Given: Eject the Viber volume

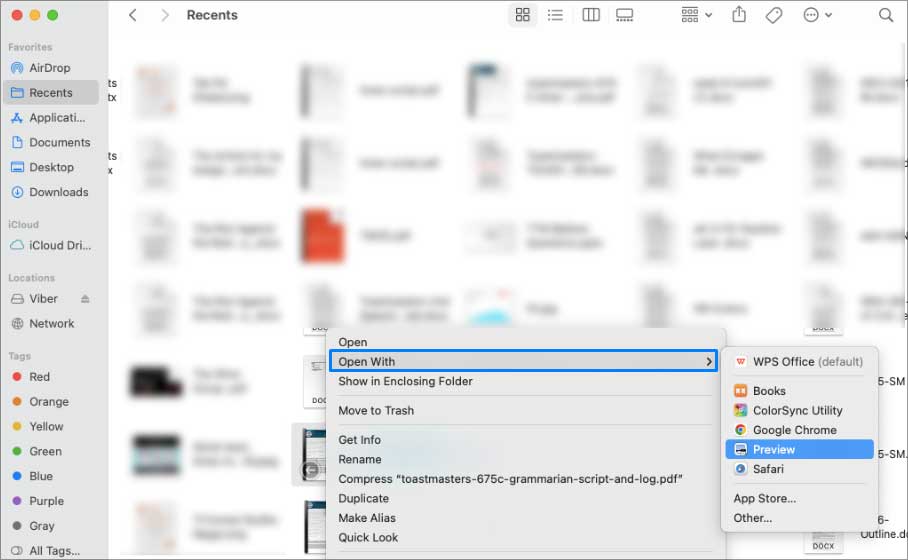Looking at the screenshot, I should coord(85,299).
